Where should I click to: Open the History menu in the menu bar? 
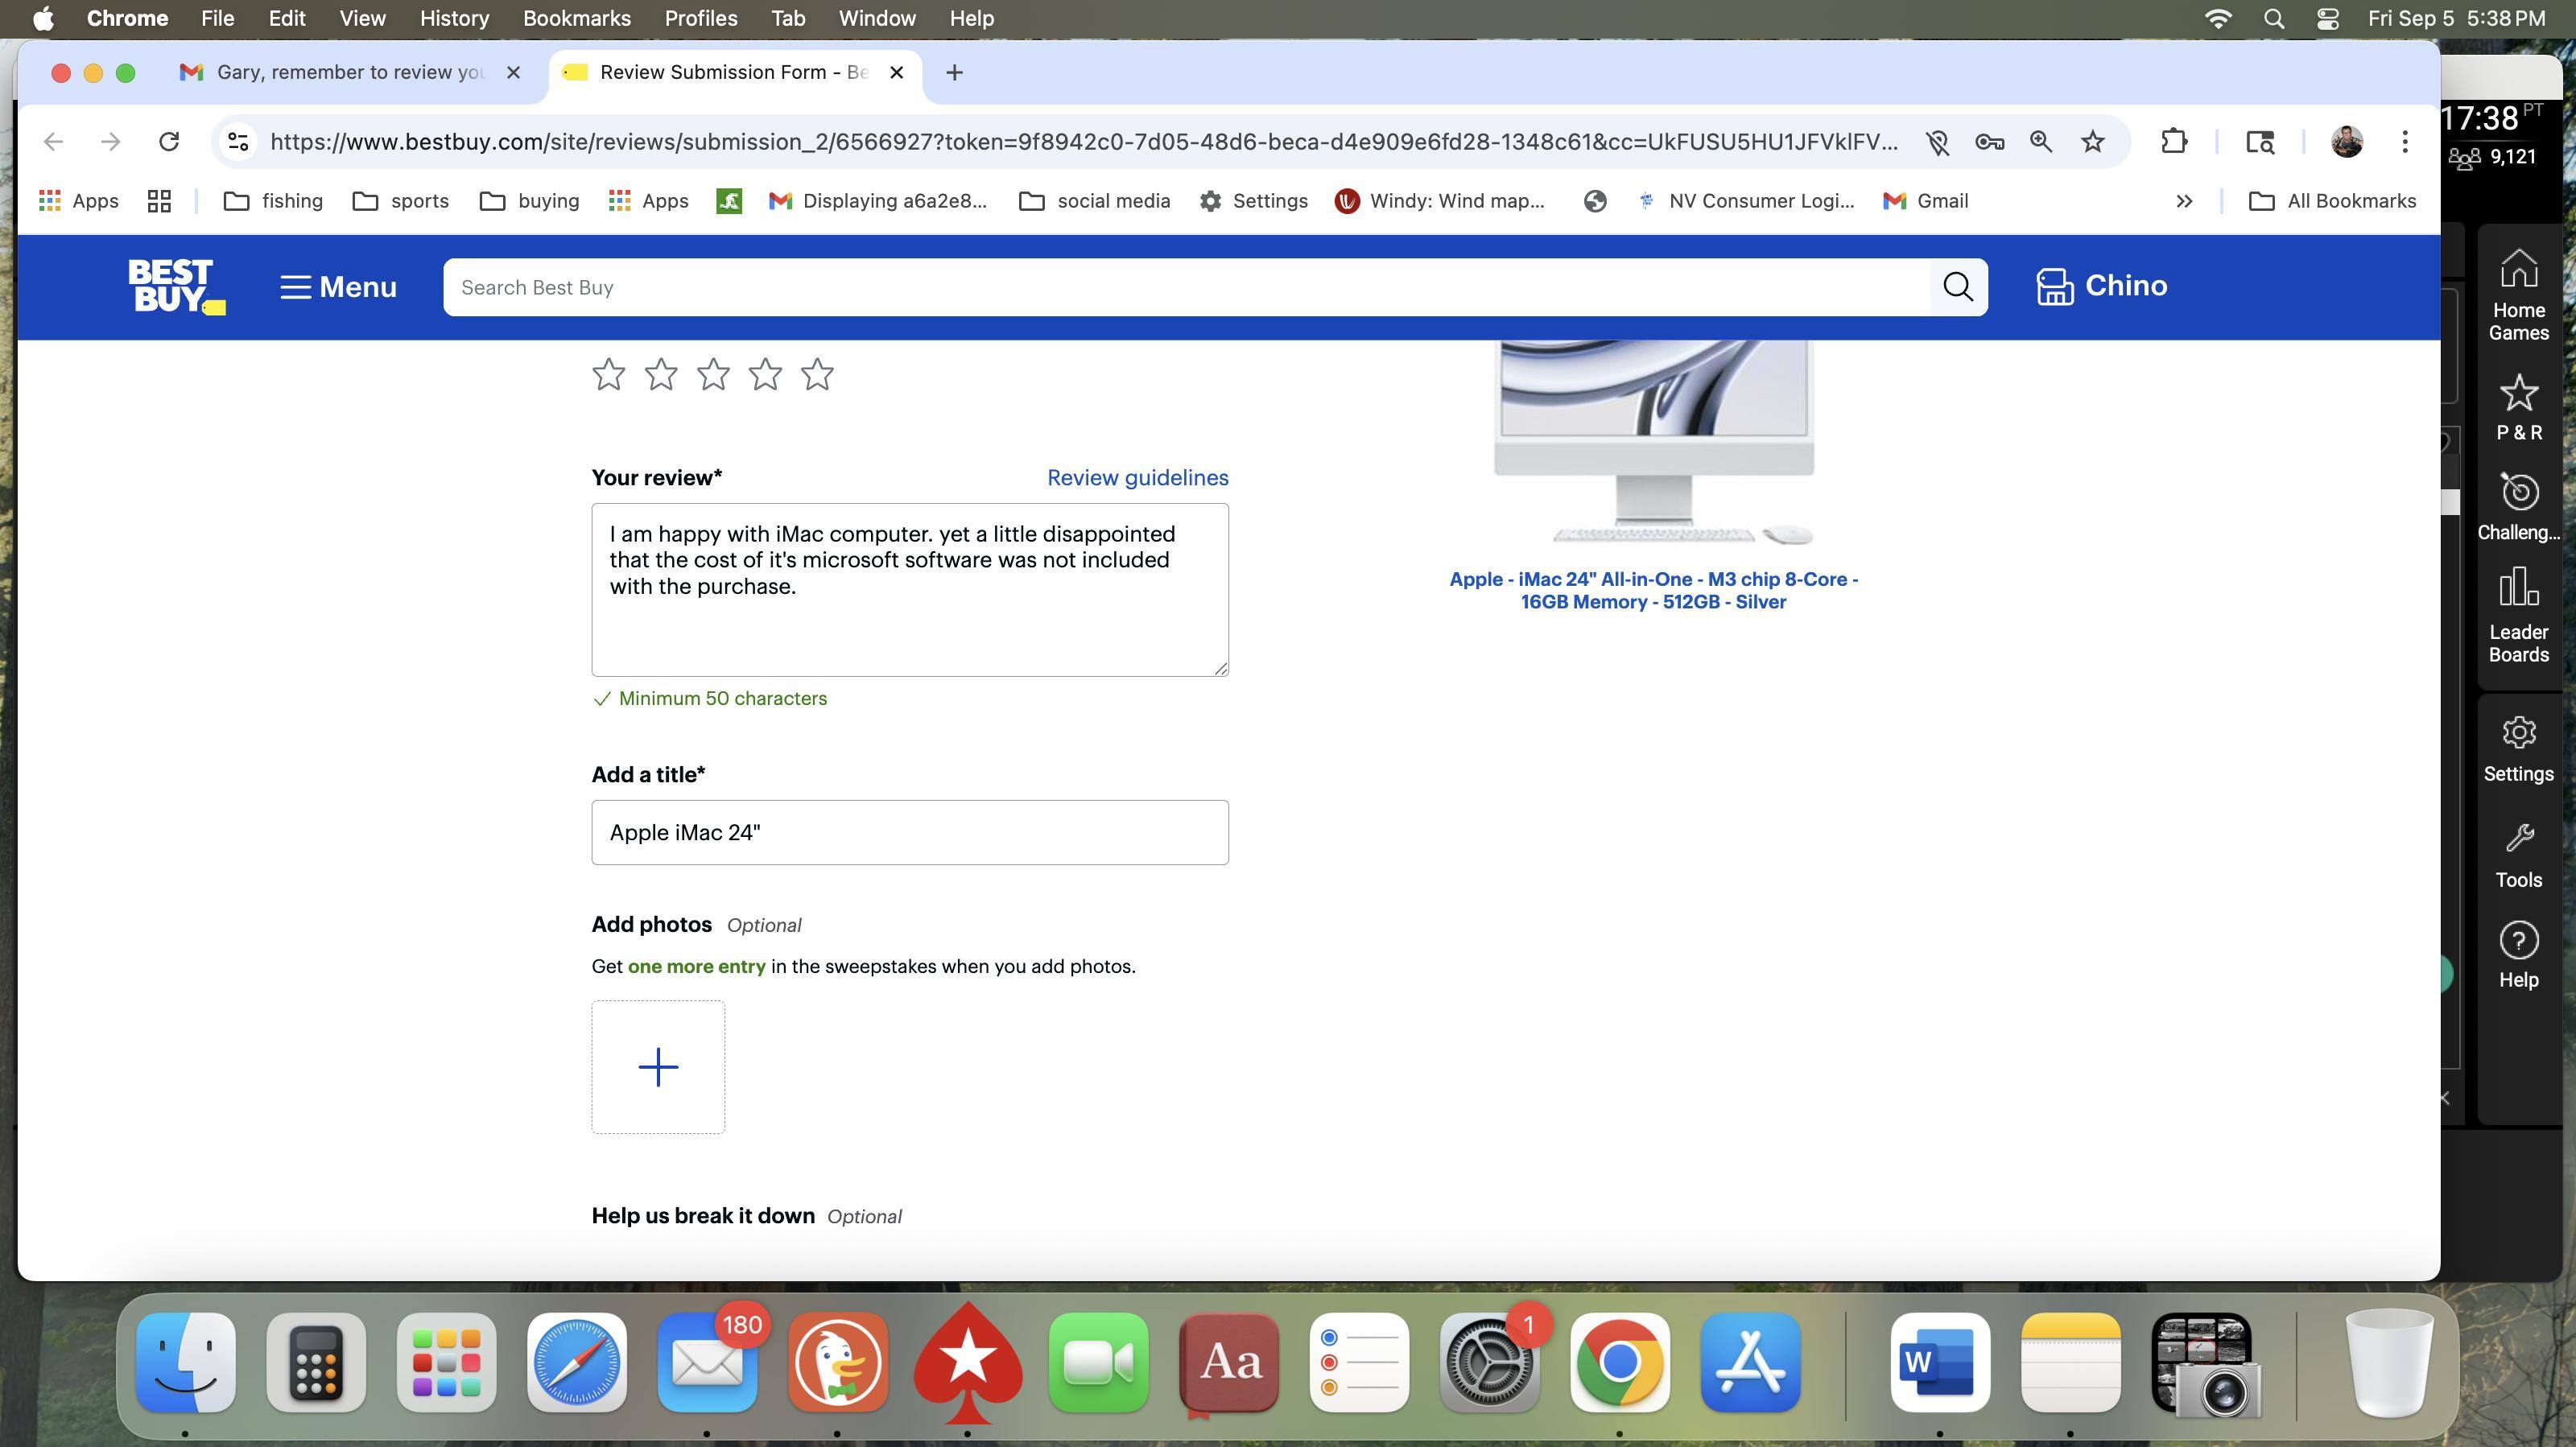pos(453,18)
